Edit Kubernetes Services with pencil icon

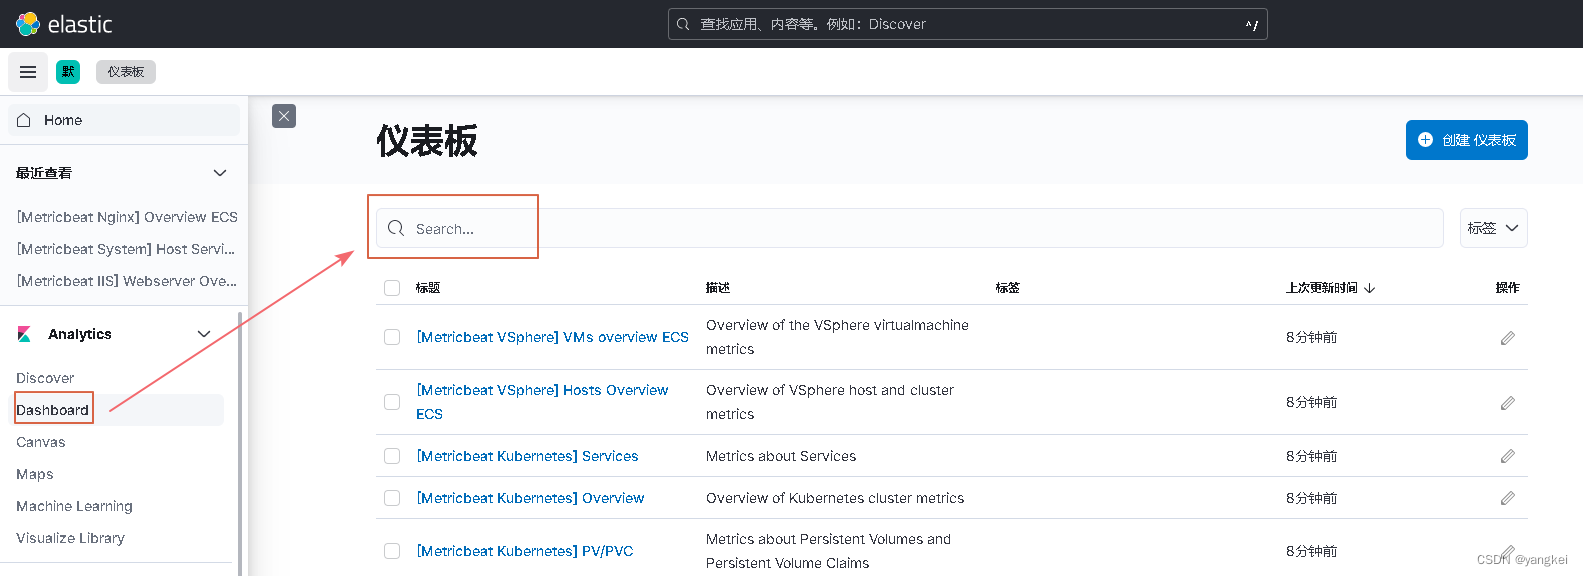coord(1507,456)
